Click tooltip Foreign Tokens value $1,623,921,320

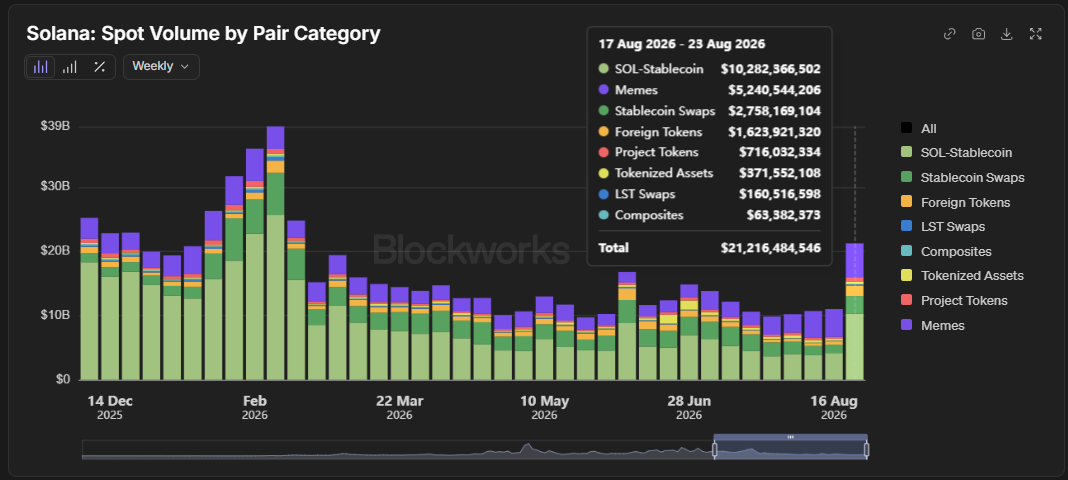774,132
